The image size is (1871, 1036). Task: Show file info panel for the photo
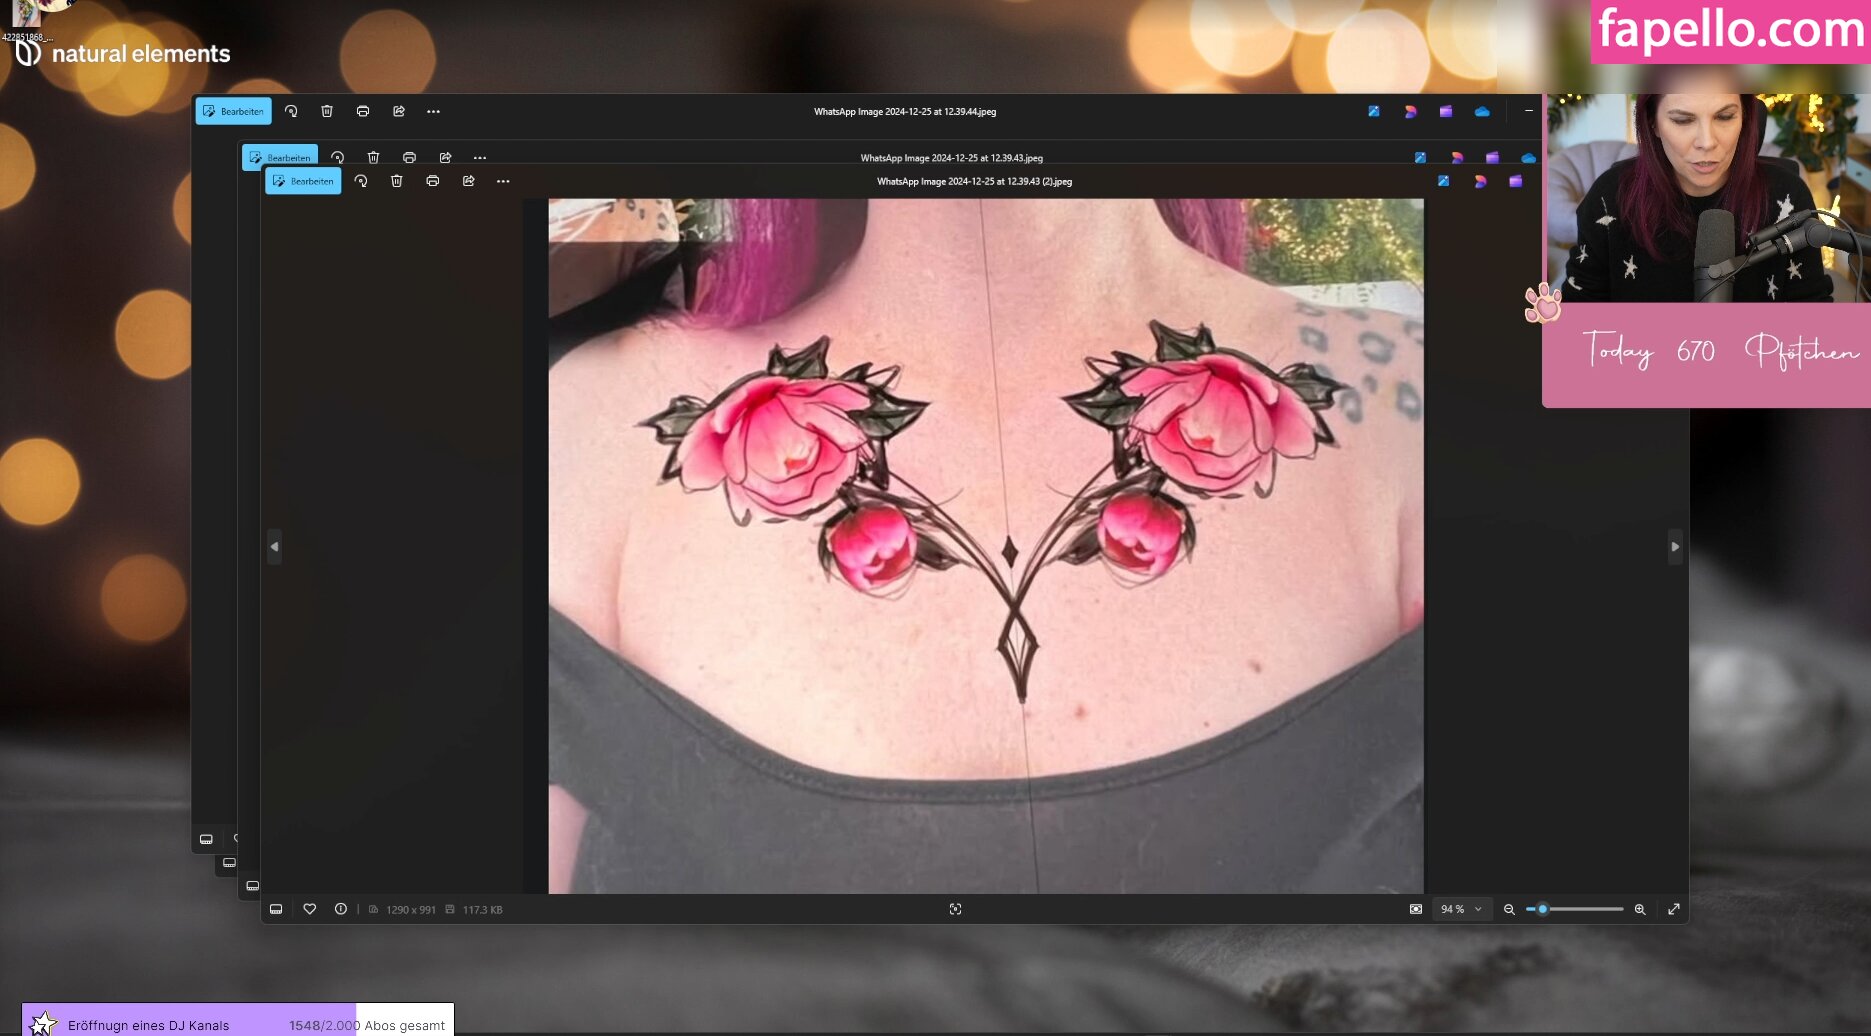click(x=341, y=909)
